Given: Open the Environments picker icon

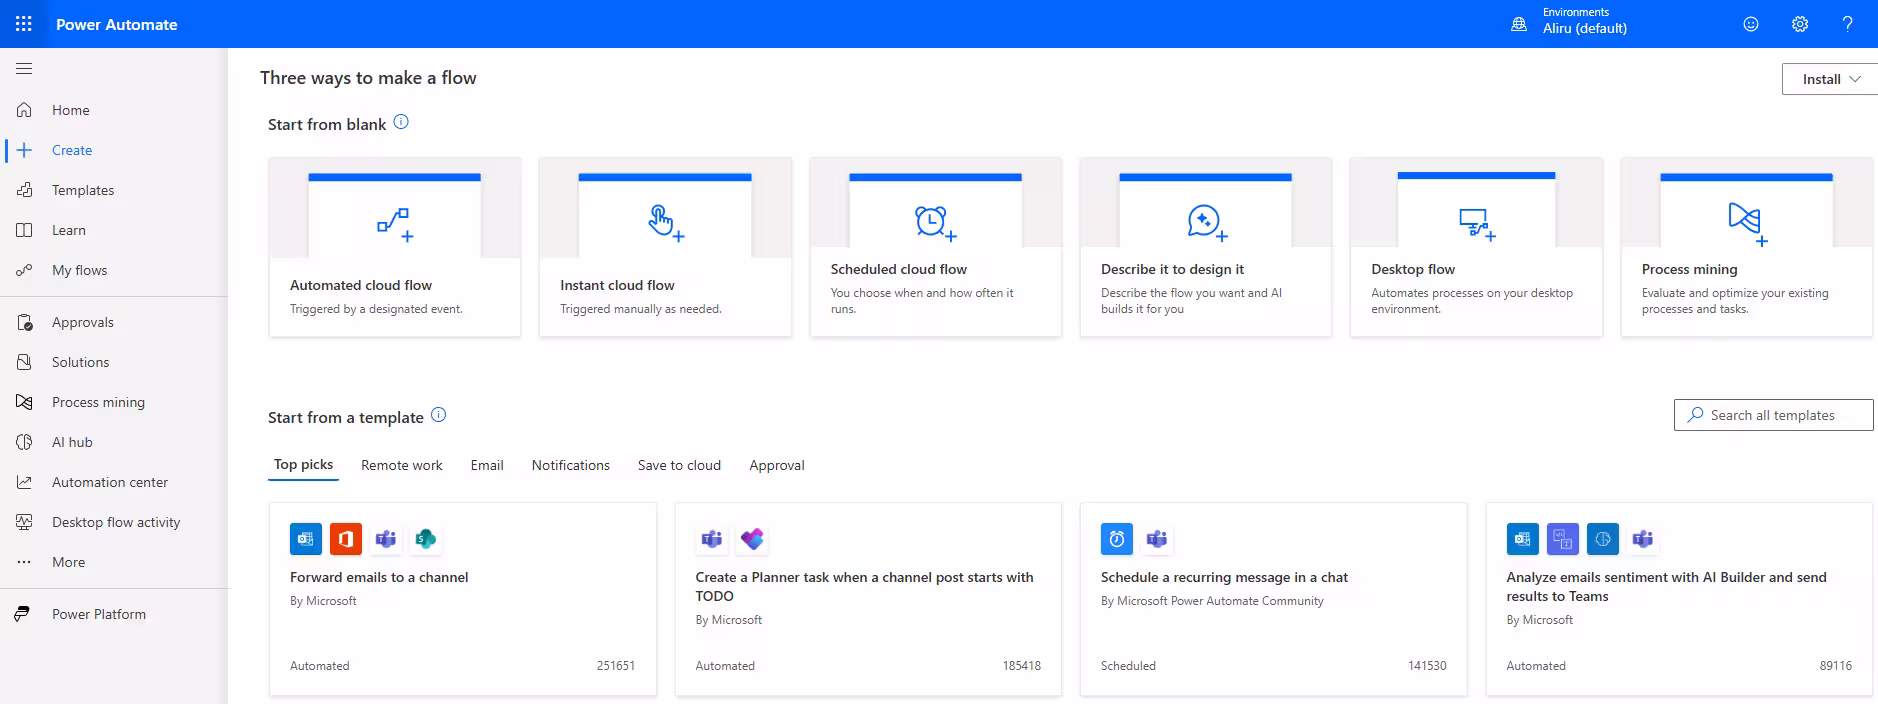Looking at the screenshot, I should click(x=1519, y=24).
